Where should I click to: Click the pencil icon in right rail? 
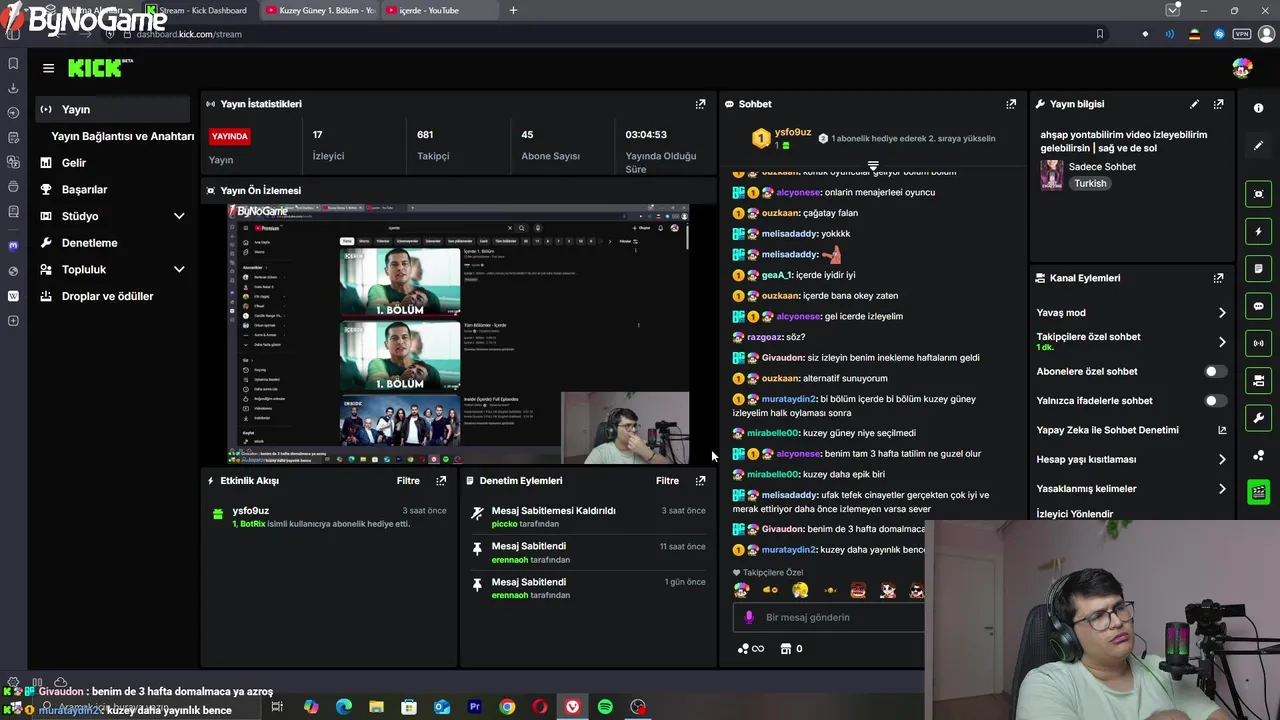point(1258,146)
